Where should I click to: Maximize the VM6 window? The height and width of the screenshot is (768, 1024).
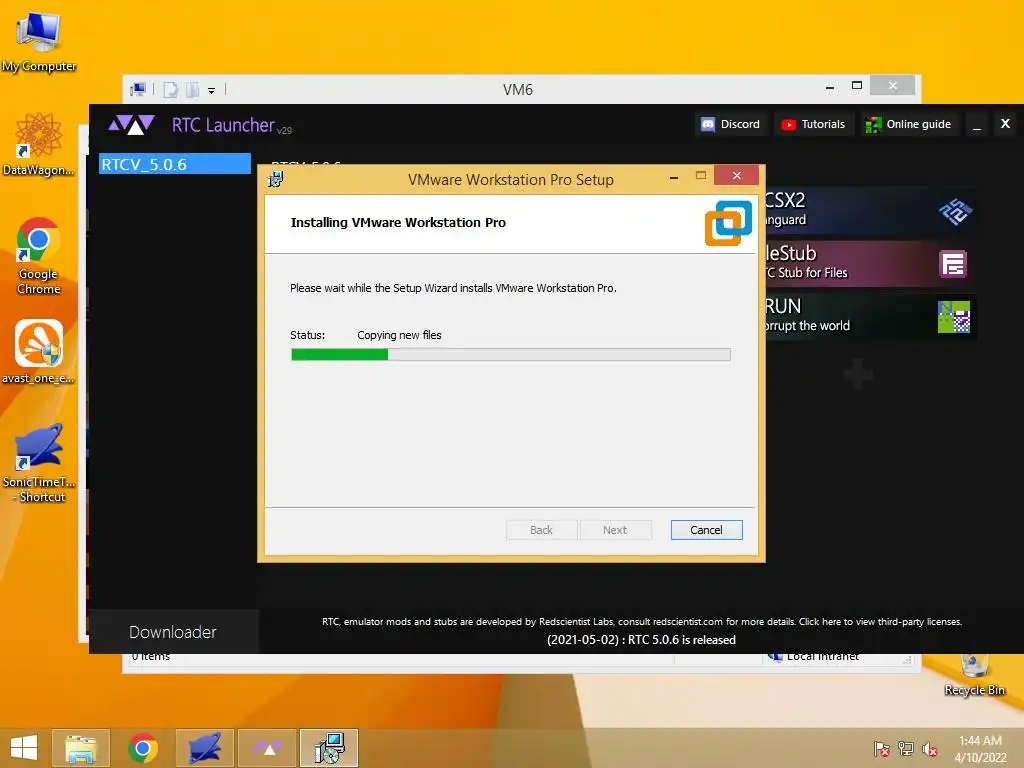(x=857, y=86)
